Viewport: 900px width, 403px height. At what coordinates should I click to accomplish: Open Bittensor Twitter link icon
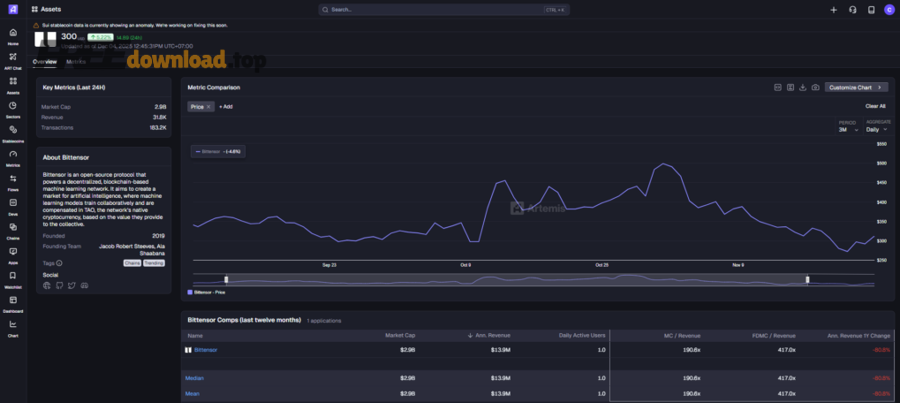coord(72,285)
